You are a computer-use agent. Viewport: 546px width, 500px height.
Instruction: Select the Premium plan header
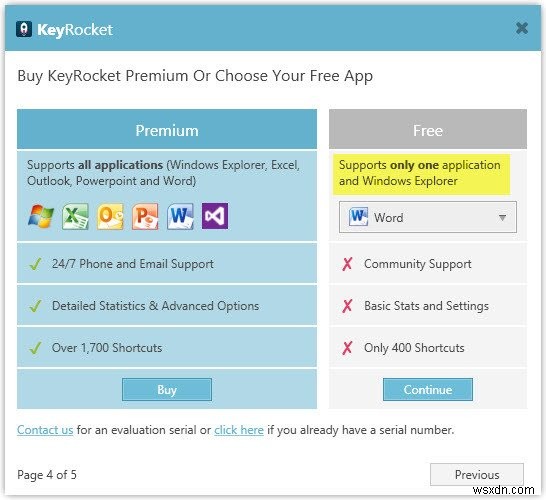167,130
